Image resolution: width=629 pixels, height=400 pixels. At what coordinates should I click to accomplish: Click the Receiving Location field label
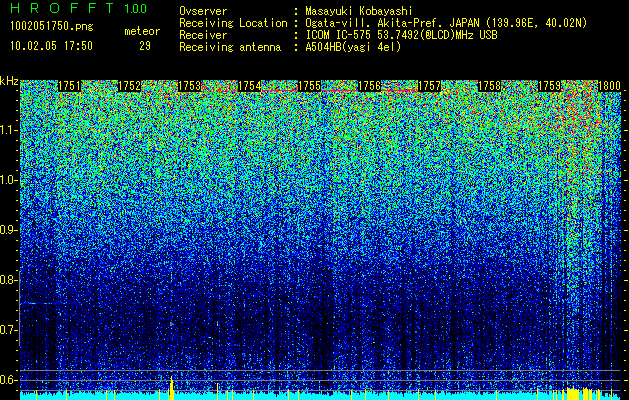click(233, 23)
